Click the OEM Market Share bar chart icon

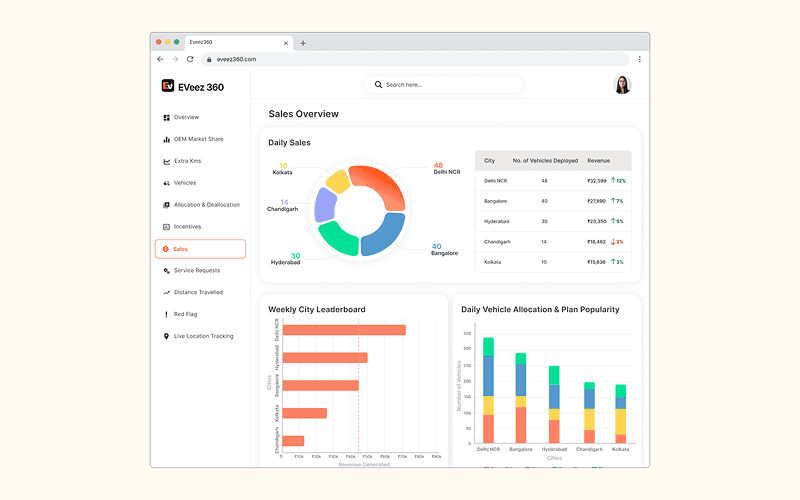tap(166, 139)
